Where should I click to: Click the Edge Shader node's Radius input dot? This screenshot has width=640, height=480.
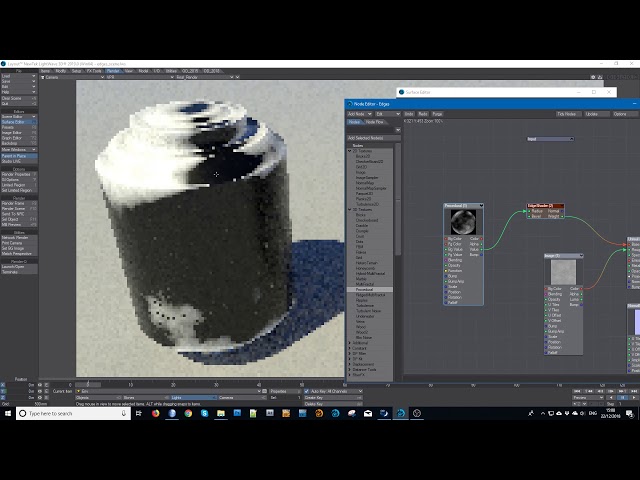coord(529,211)
